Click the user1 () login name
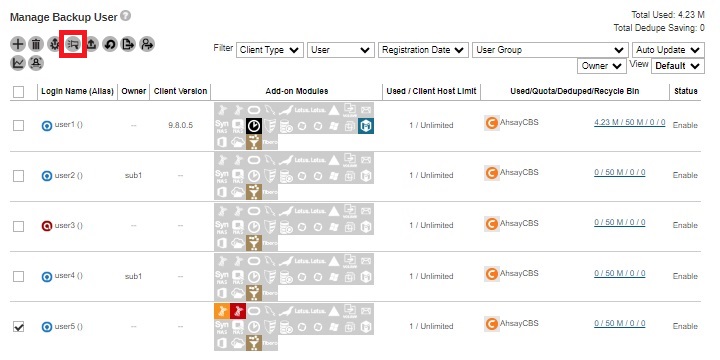This screenshot has width=720, height=360. click(68, 125)
